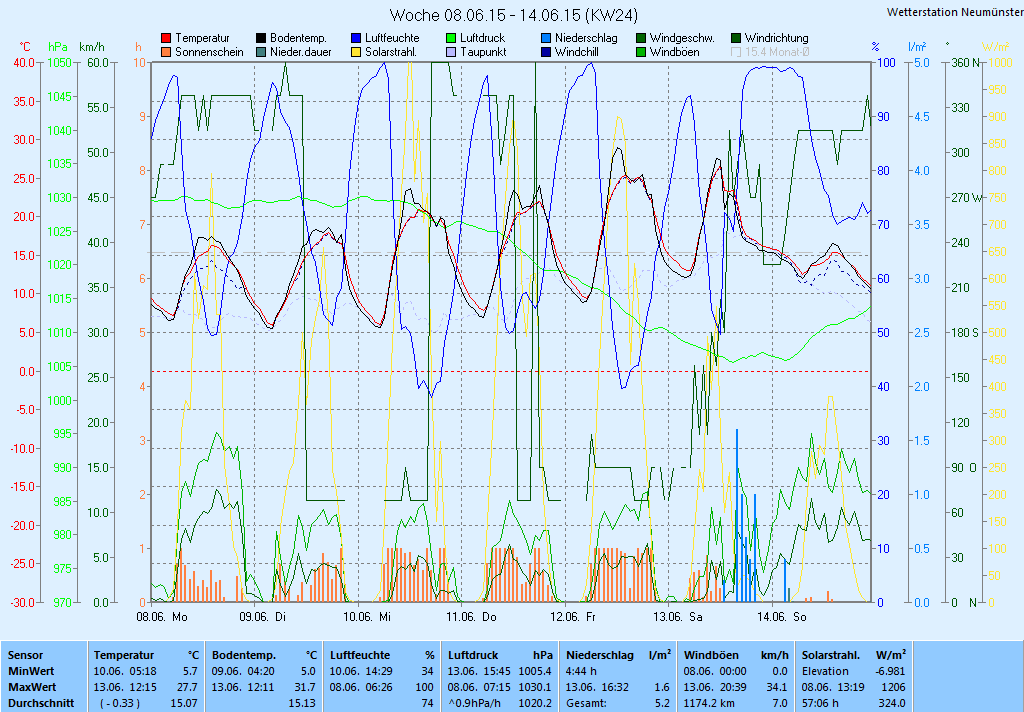Viewport: 1024px width, 712px height.
Task: Click the minimum temperature time '10.06. 05:18'
Action: tap(125, 671)
